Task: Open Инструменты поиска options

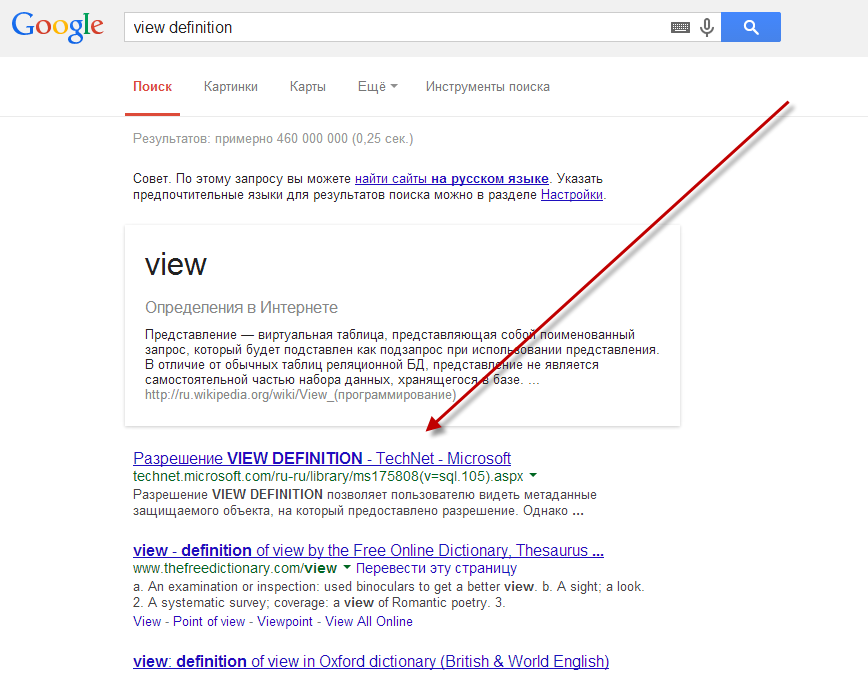Action: click(487, 87)
